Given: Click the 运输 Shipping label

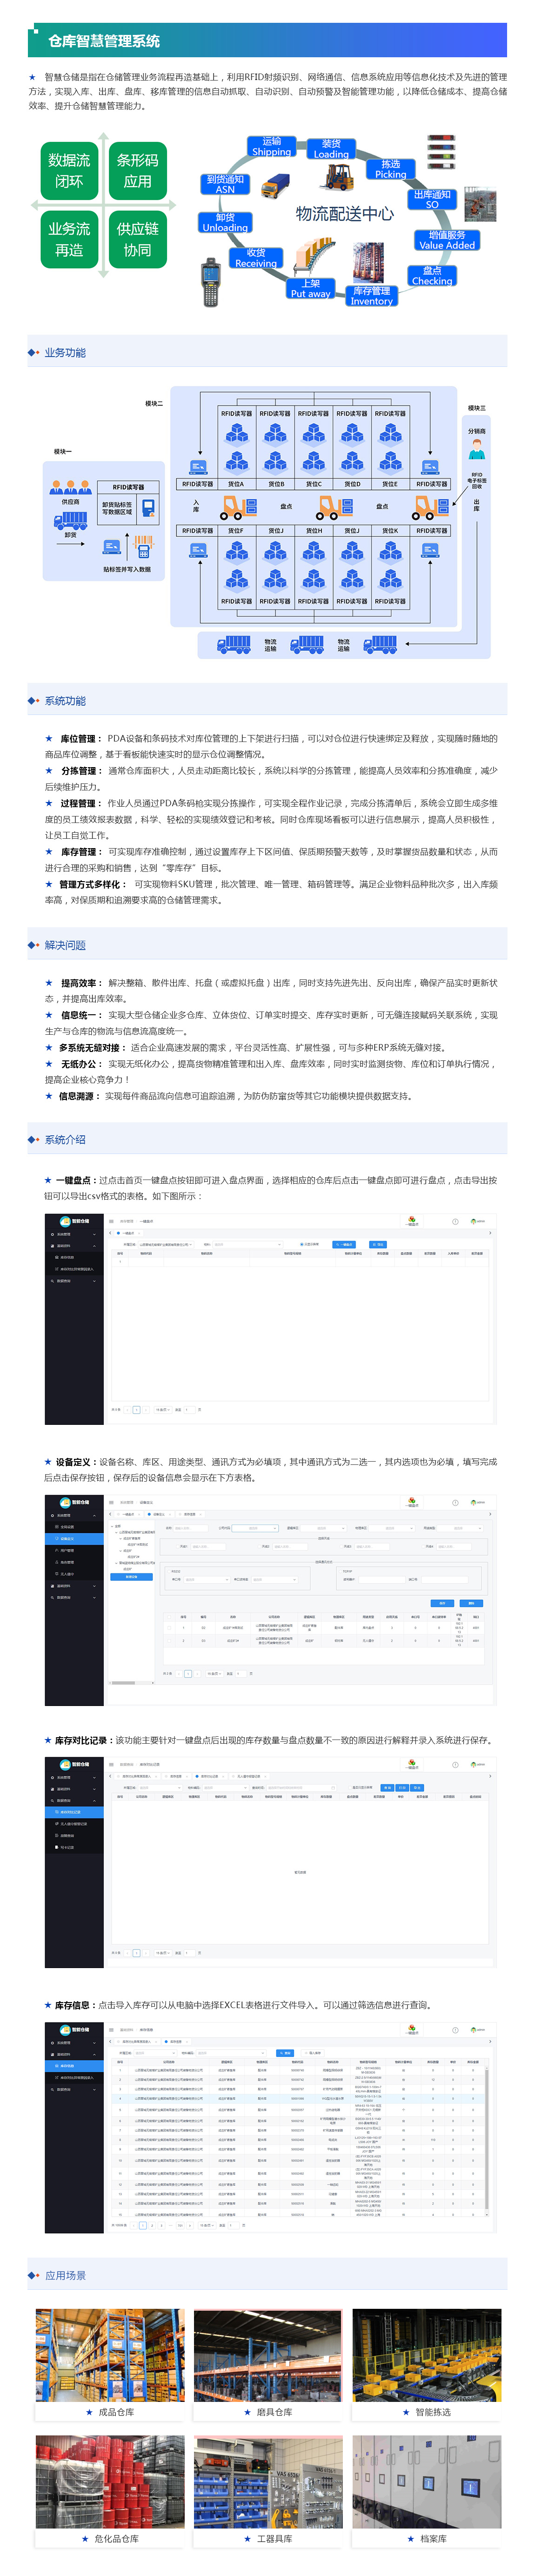Looking at the screenshot, I should [x=272, y=147].
